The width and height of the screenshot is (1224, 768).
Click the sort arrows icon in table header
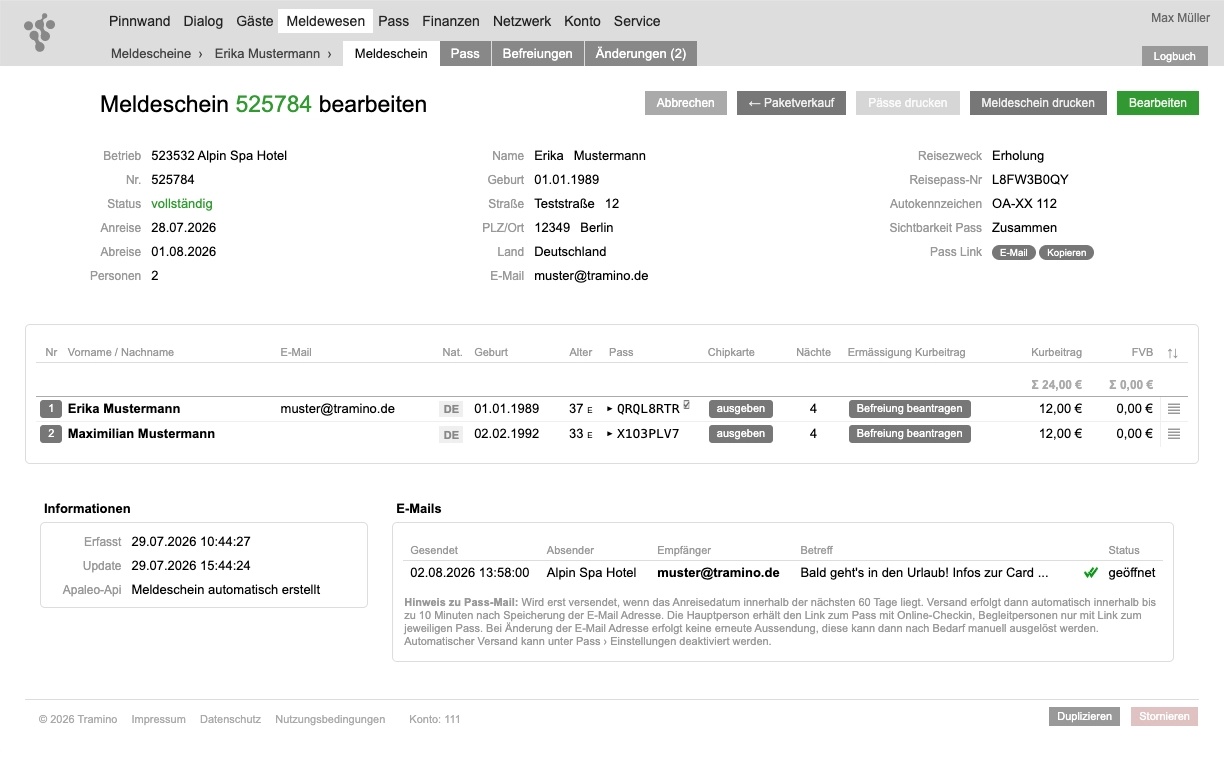[x=1173, y=353]
